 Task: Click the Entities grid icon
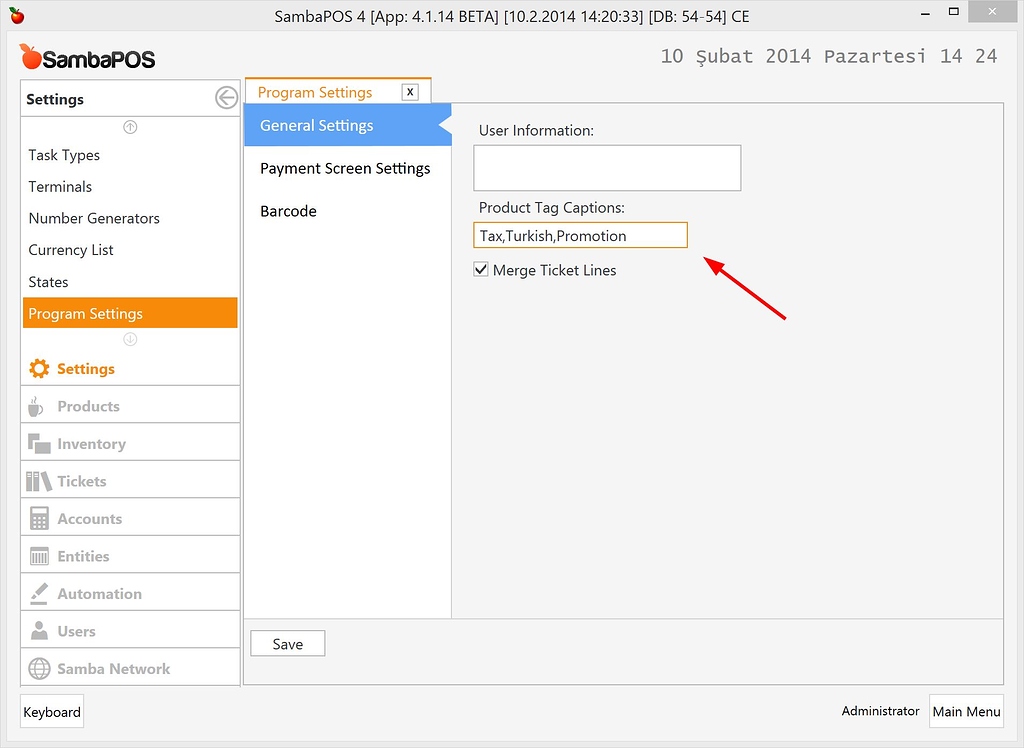click(x=38, y=554)
